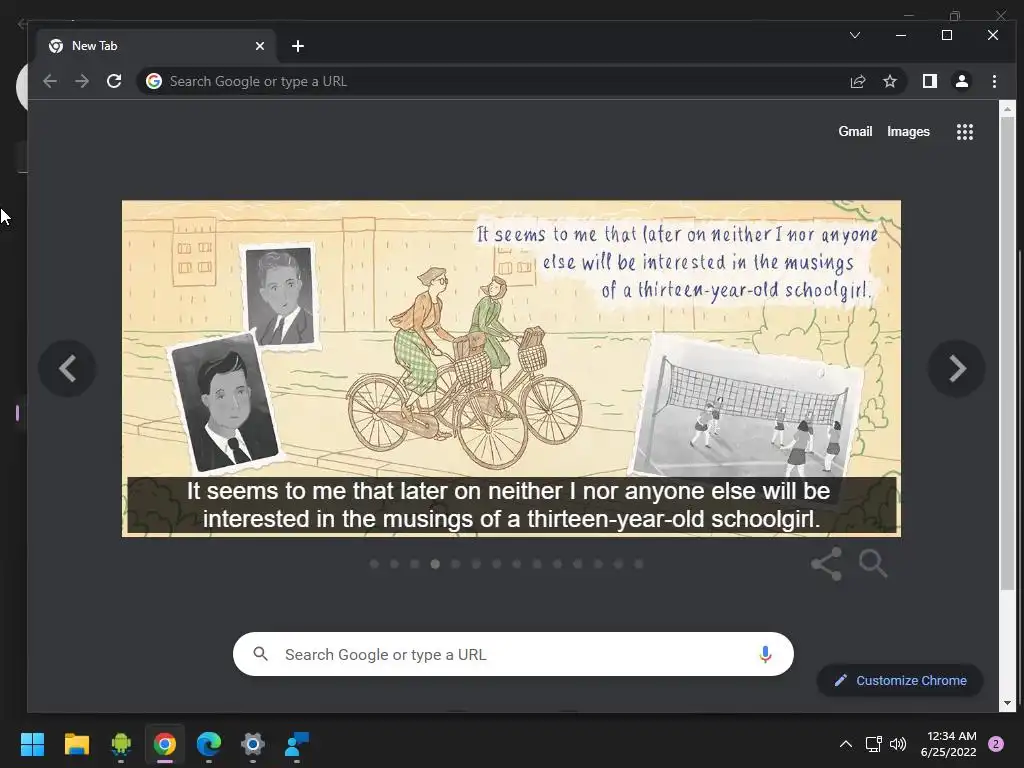This screenshot has height=768, width=1024.
Task: Select the third slide dot
Action: coord(415,564)
